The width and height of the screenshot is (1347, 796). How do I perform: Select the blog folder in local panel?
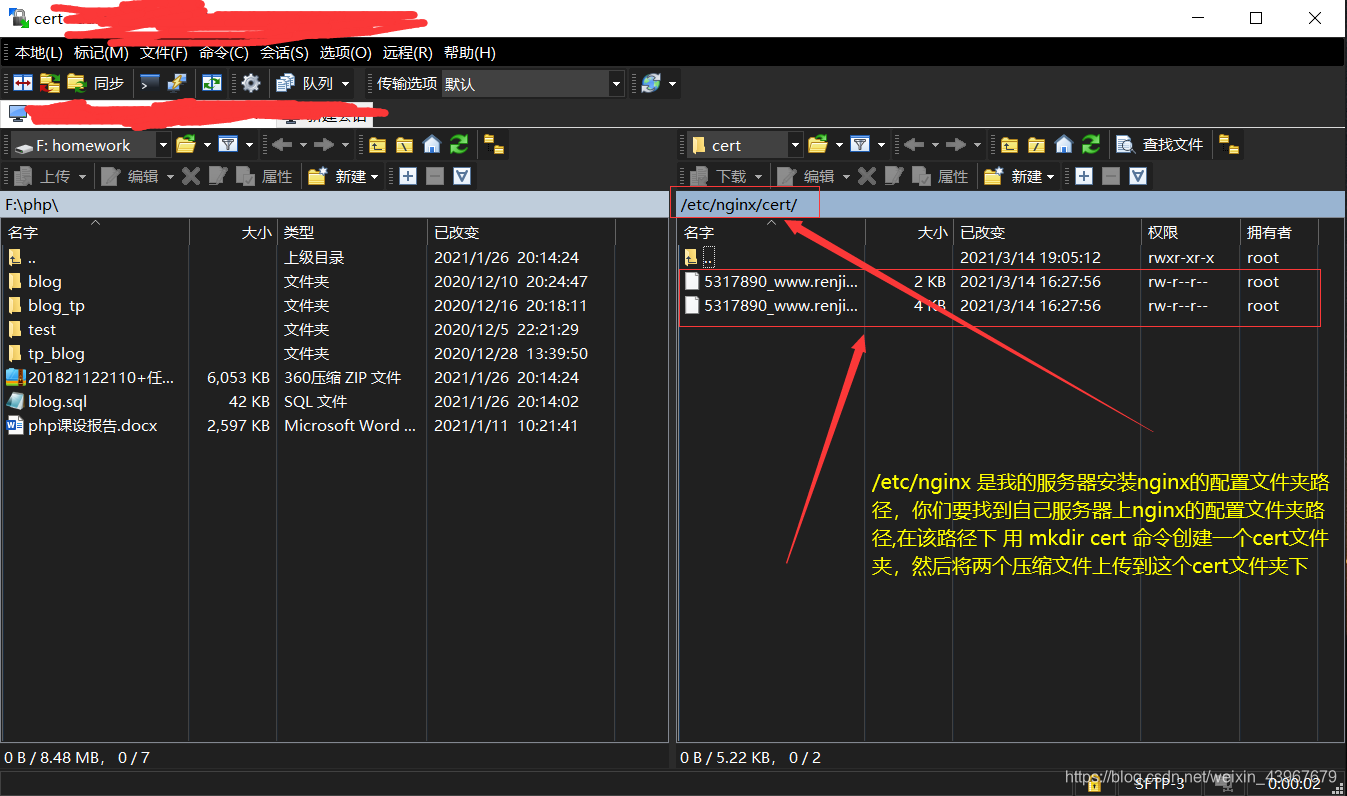45,281
